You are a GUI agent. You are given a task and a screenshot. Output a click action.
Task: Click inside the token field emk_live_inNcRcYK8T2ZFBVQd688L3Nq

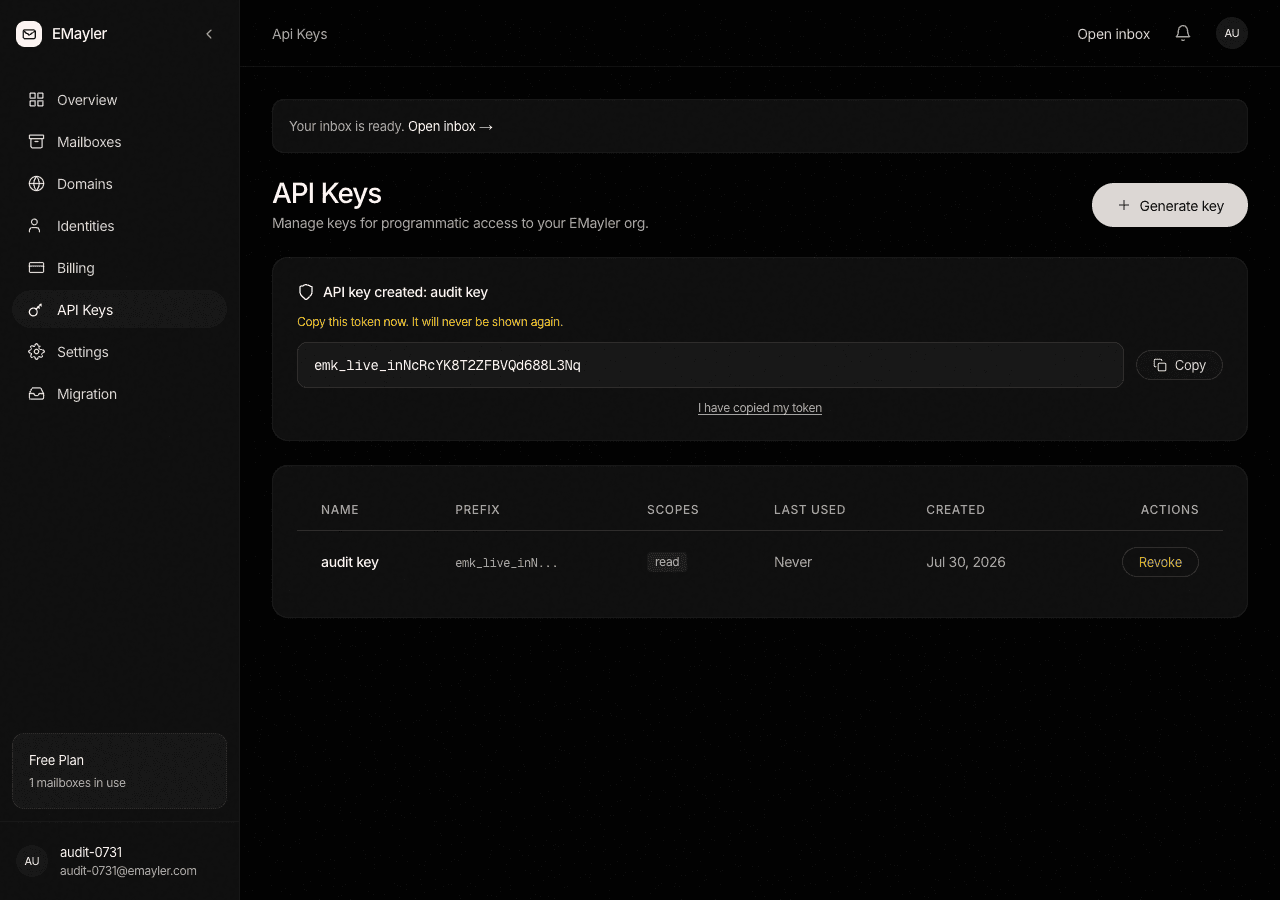pyautogui.click(x=710, y=365)
